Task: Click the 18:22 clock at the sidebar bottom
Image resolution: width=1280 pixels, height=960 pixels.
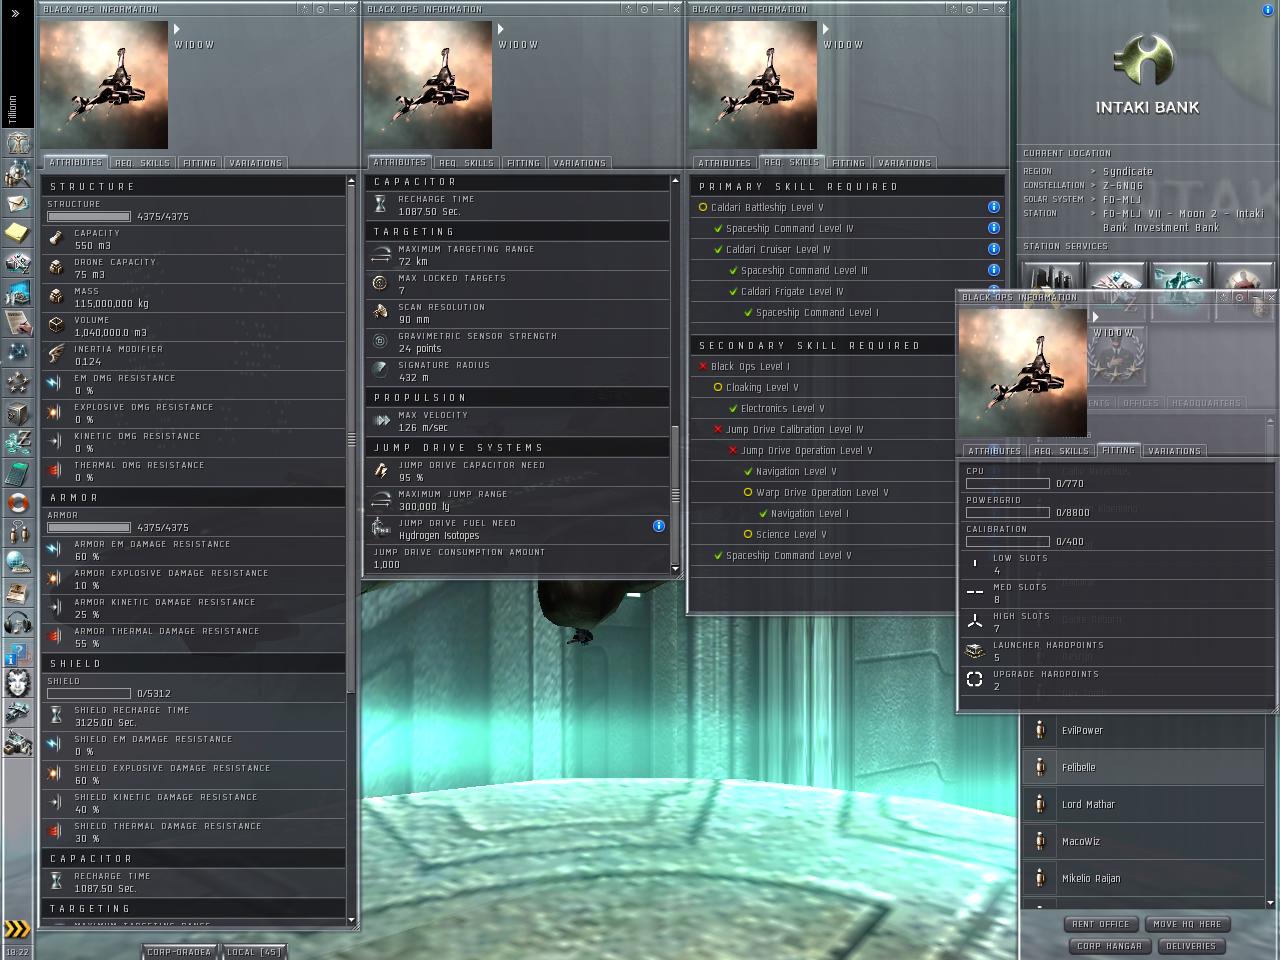Action: (x=17, y=952)
